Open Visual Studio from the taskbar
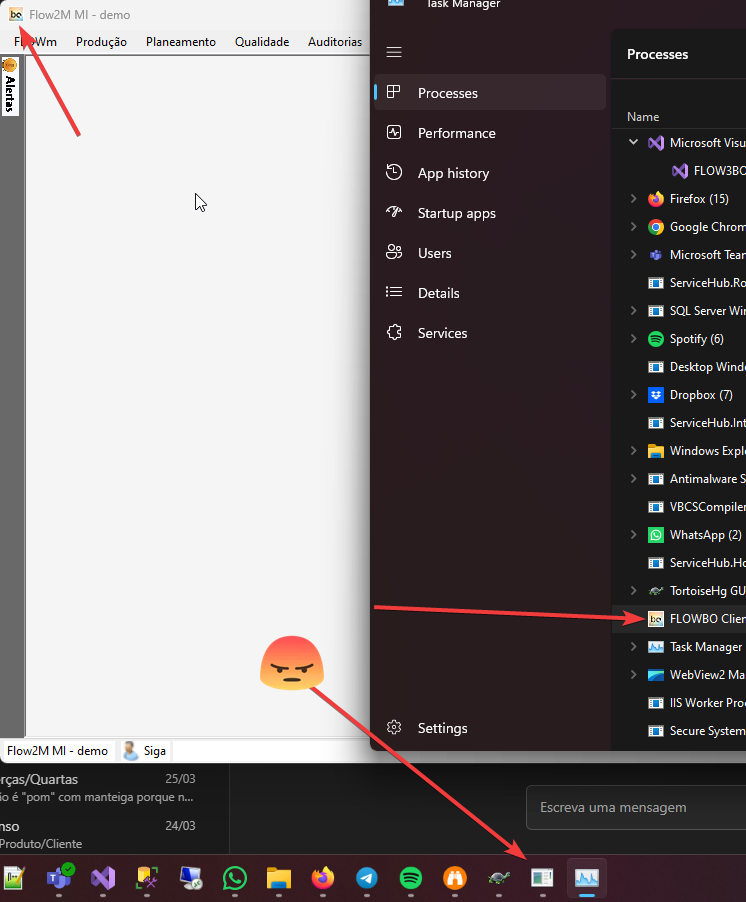746x902 pixels. (x=103, y=878)
